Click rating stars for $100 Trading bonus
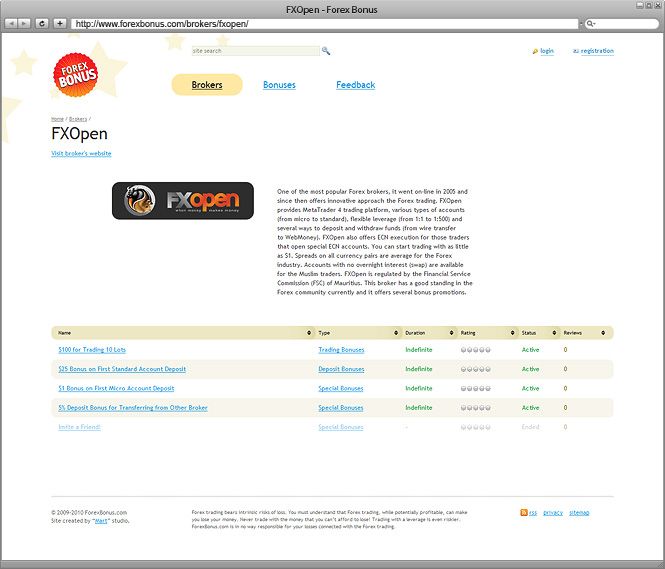This screenshot has height=569, width=665. click(475, 350)
